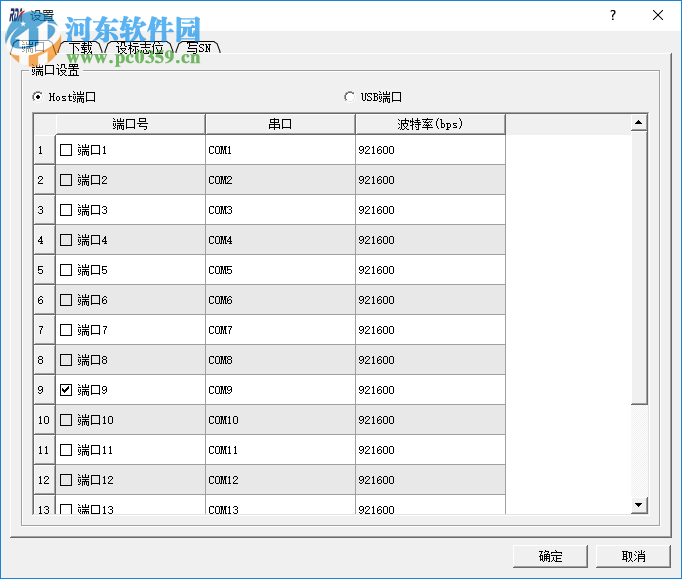
Task: Click the help question mark button
Action: (x=613, y=16)
